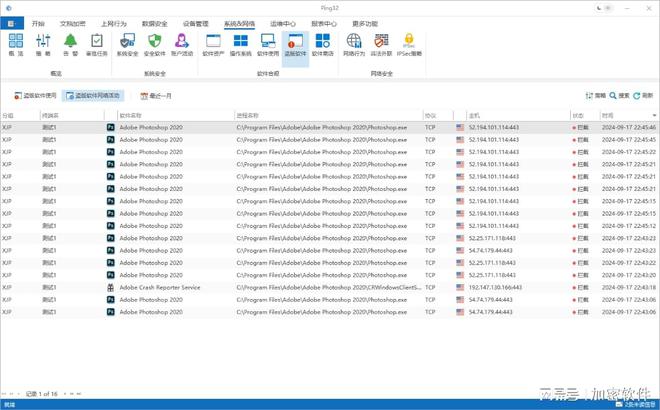The height and width of the screenshot is (410, 660).
Task: Switch to the 开始 ribbon tab
Action: click(38, 24)
